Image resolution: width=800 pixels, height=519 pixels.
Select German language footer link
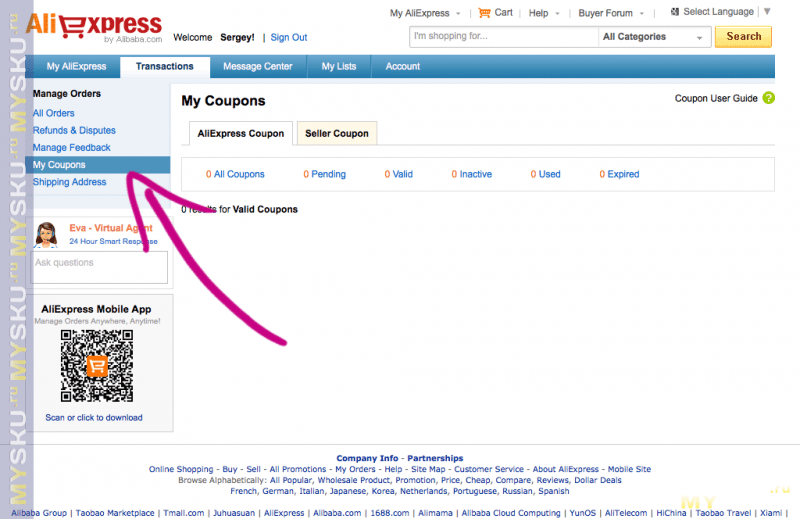[x=278, y=491]
